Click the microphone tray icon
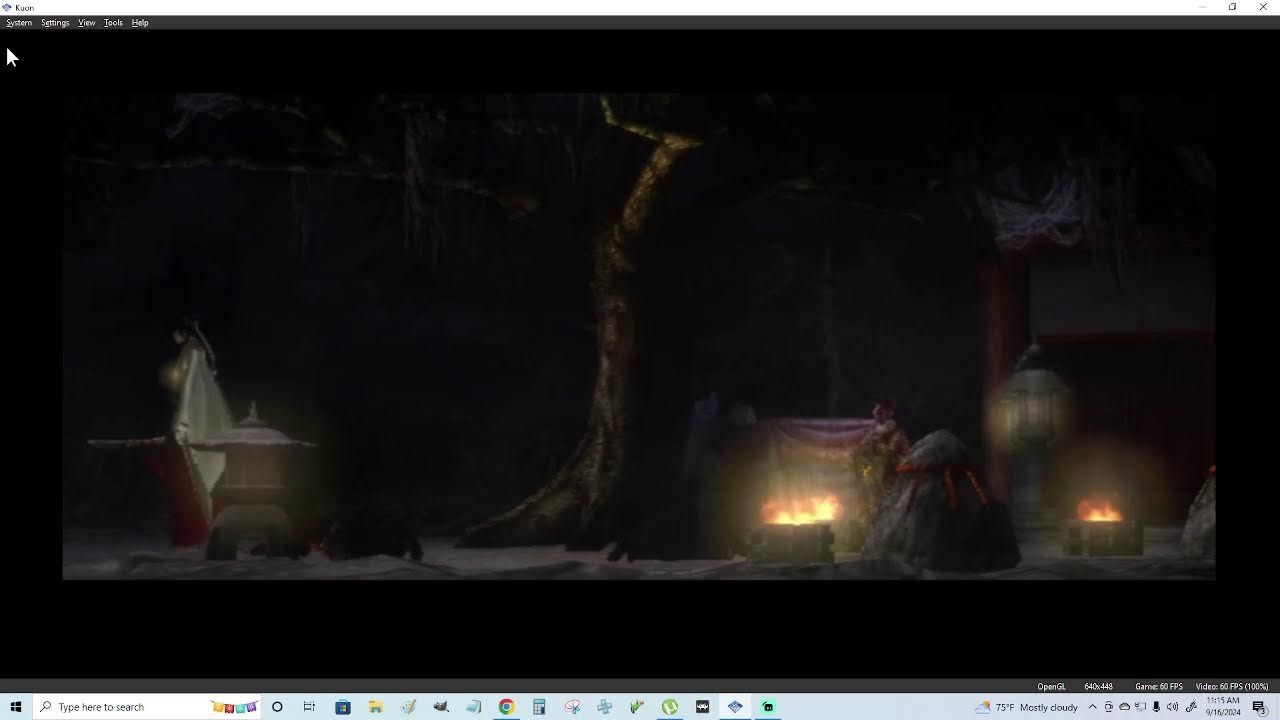Screen dimensions: 1280x720 click(1156, 707)
